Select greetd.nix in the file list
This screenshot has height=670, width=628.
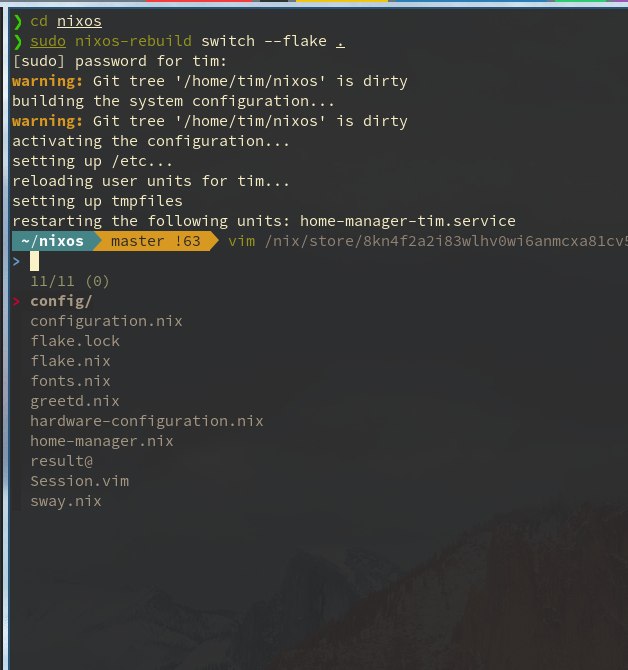tap(75, 401)
